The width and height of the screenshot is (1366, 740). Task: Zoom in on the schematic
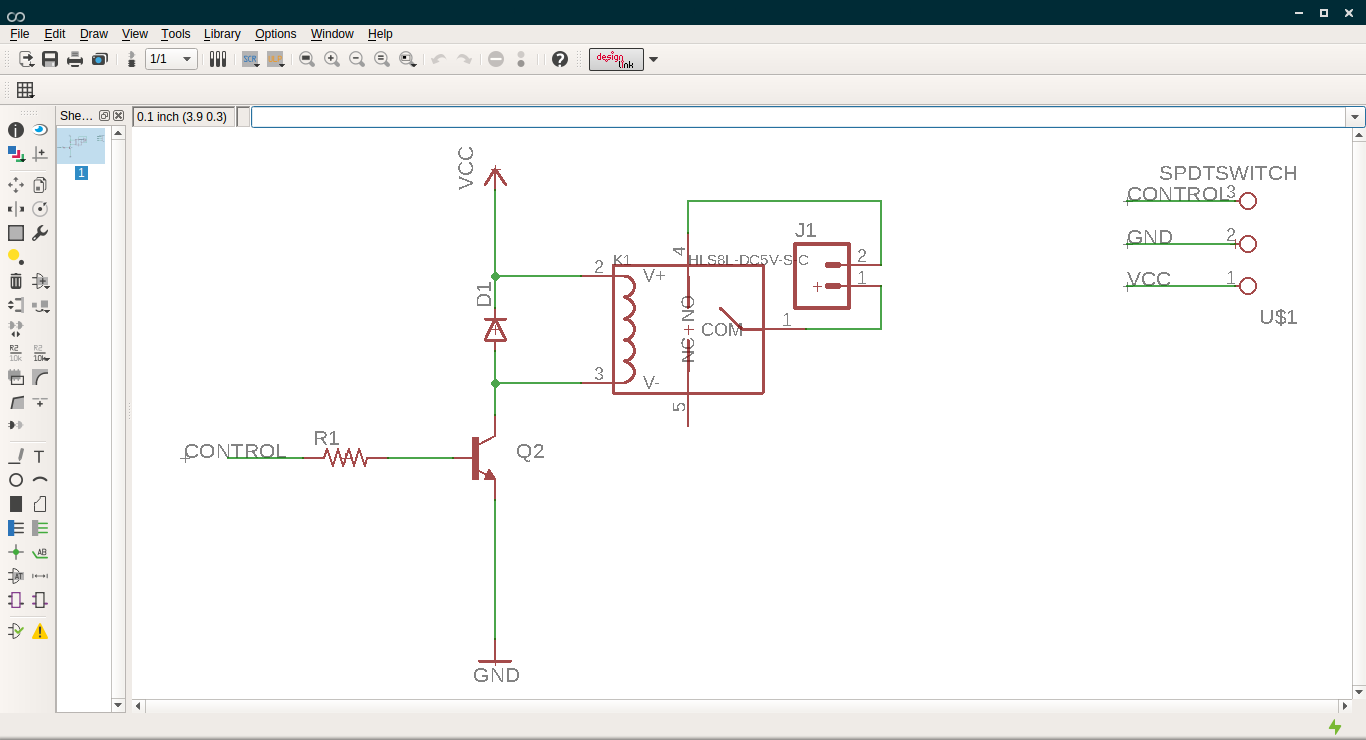pos(332,59)
